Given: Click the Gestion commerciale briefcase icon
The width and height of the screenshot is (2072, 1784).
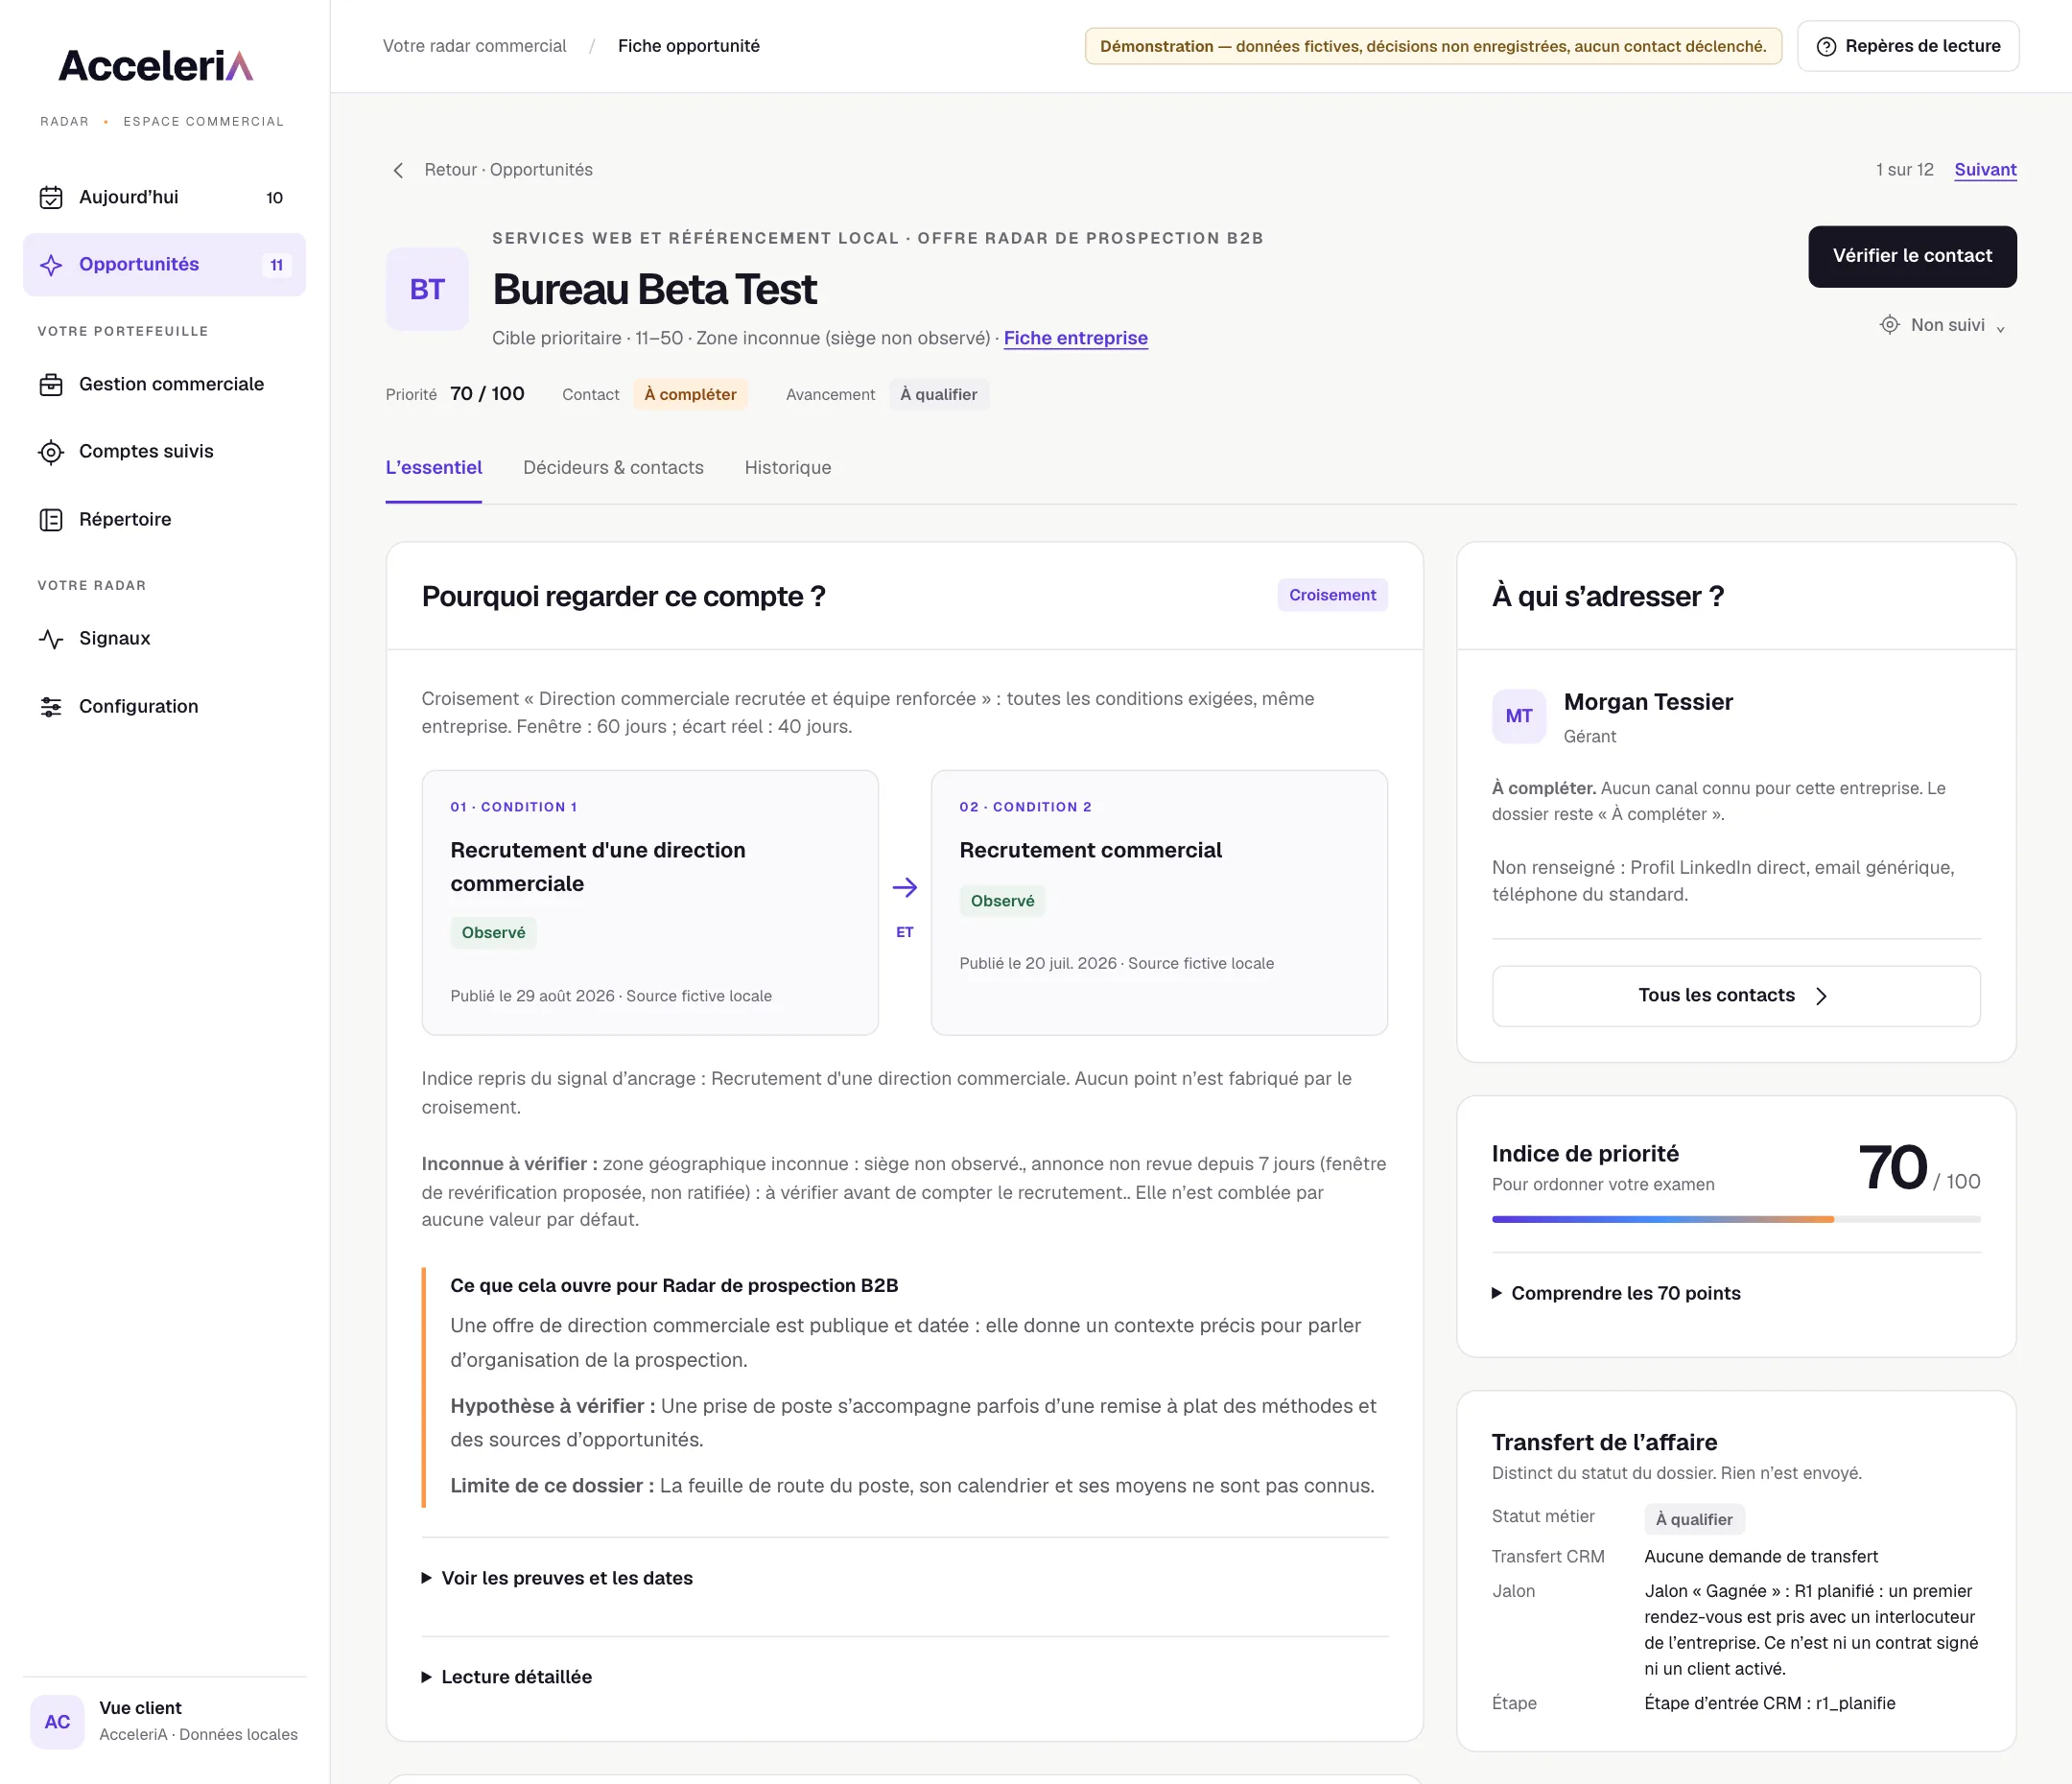Looking at the screenshot, I should 51,384.
